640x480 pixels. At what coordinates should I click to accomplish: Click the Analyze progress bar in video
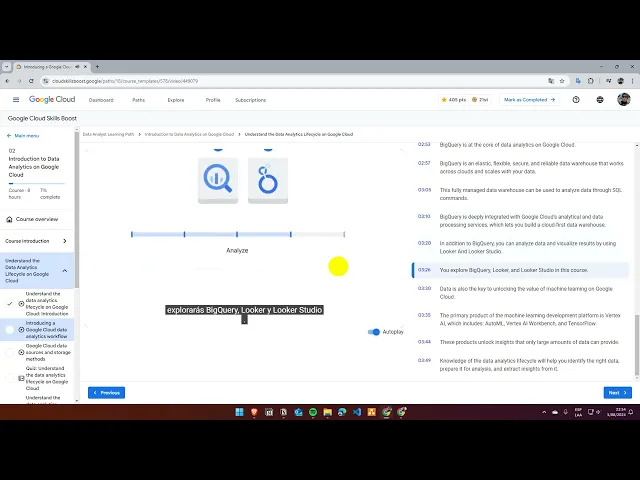coord(238,234)
